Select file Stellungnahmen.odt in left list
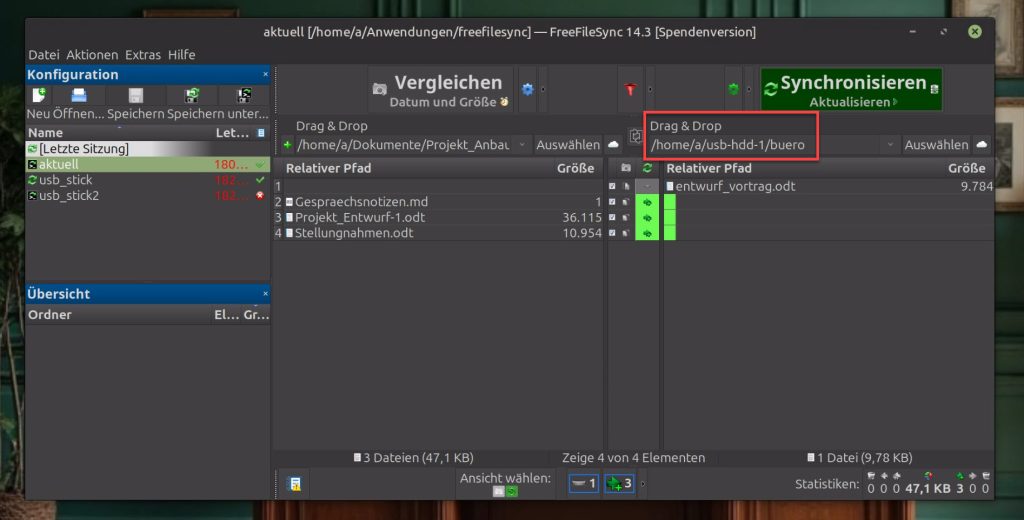Screen dimensions: 1024x520 tap(354, 233)
